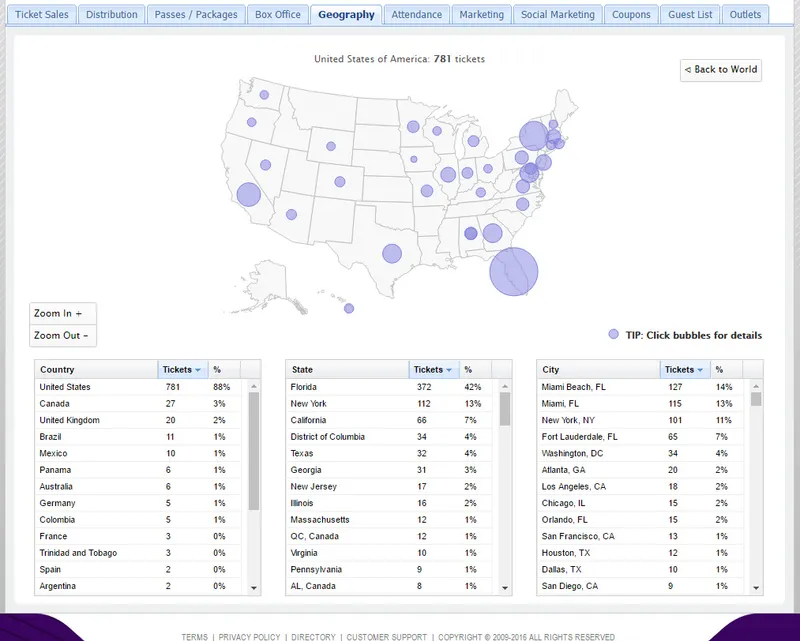Open the Customer Support footer link
800x641 pixels.
tap(386, 637)
